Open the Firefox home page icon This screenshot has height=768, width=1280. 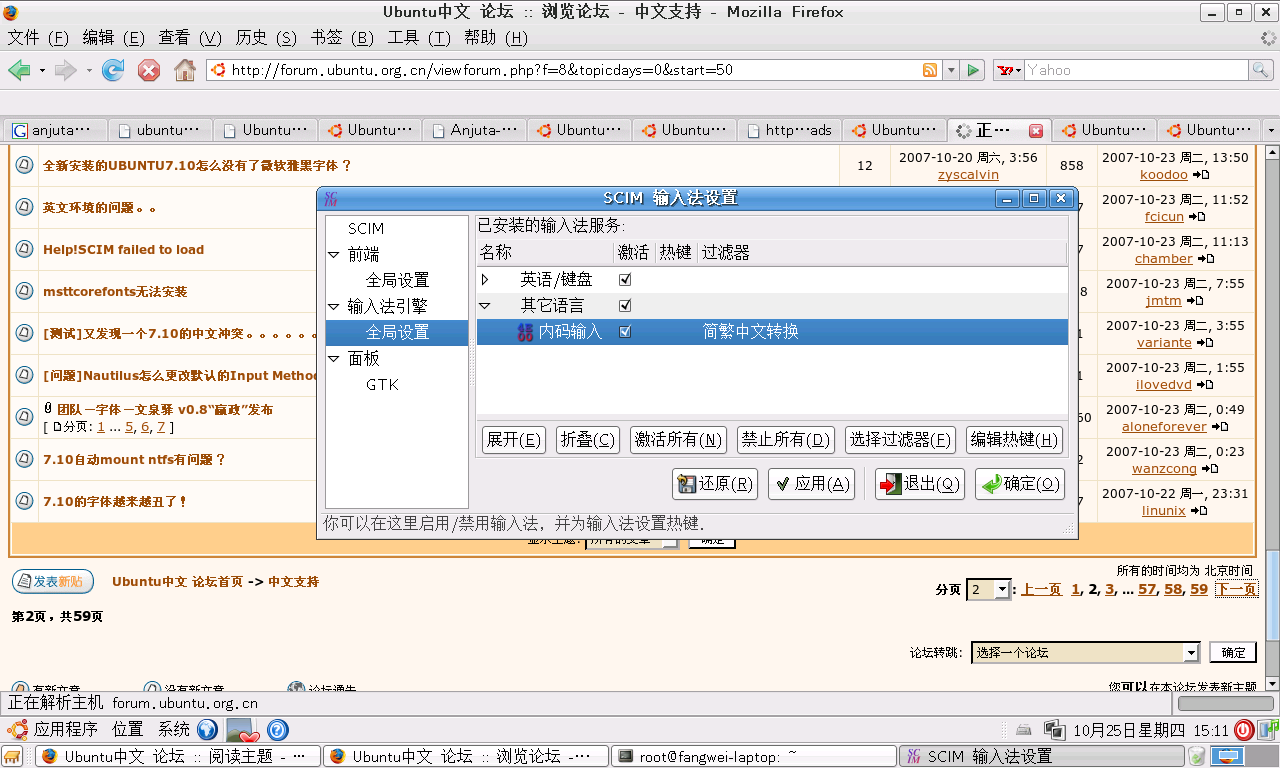click(x=185, y=70)
